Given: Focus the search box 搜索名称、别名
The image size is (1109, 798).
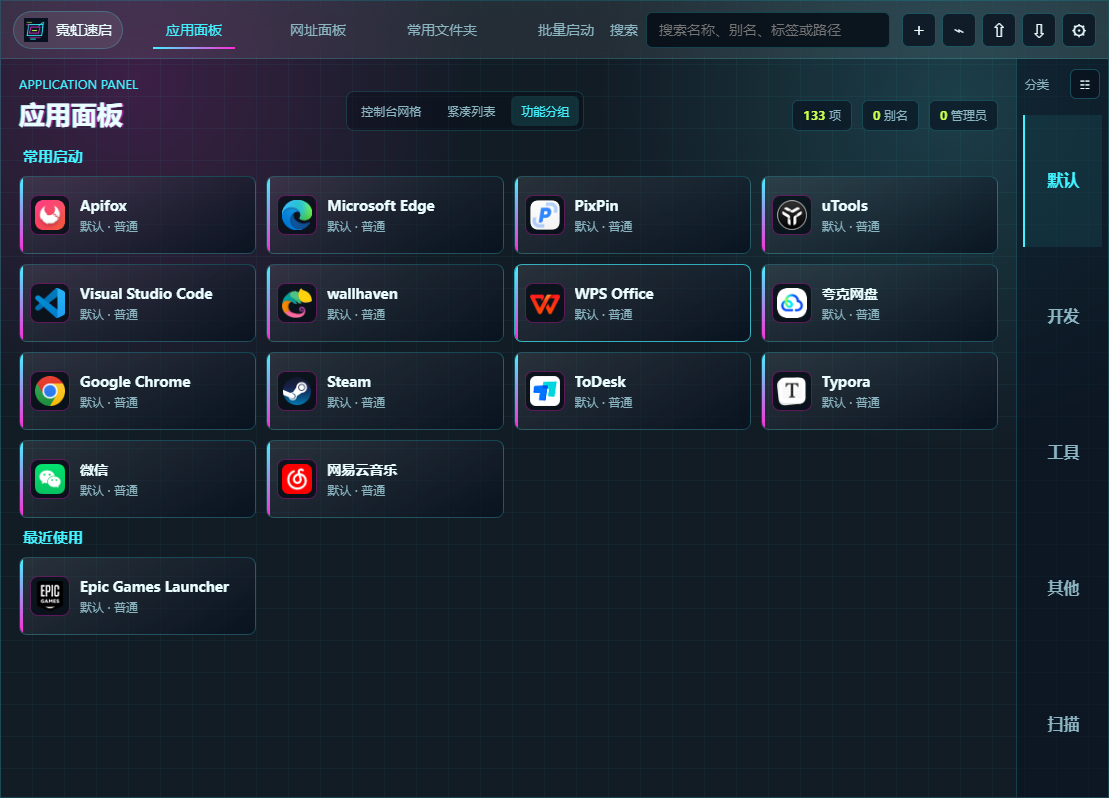Looking at the screenshot, I should click(767, 30).
